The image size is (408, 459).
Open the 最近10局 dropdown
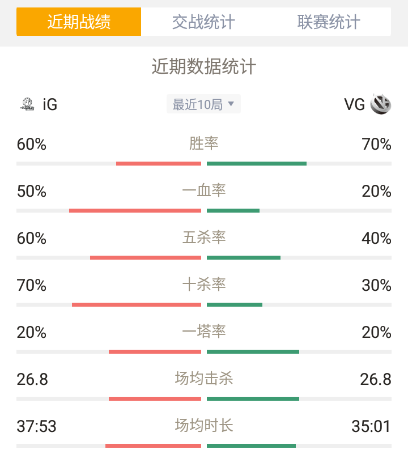[x=204, y=104]
